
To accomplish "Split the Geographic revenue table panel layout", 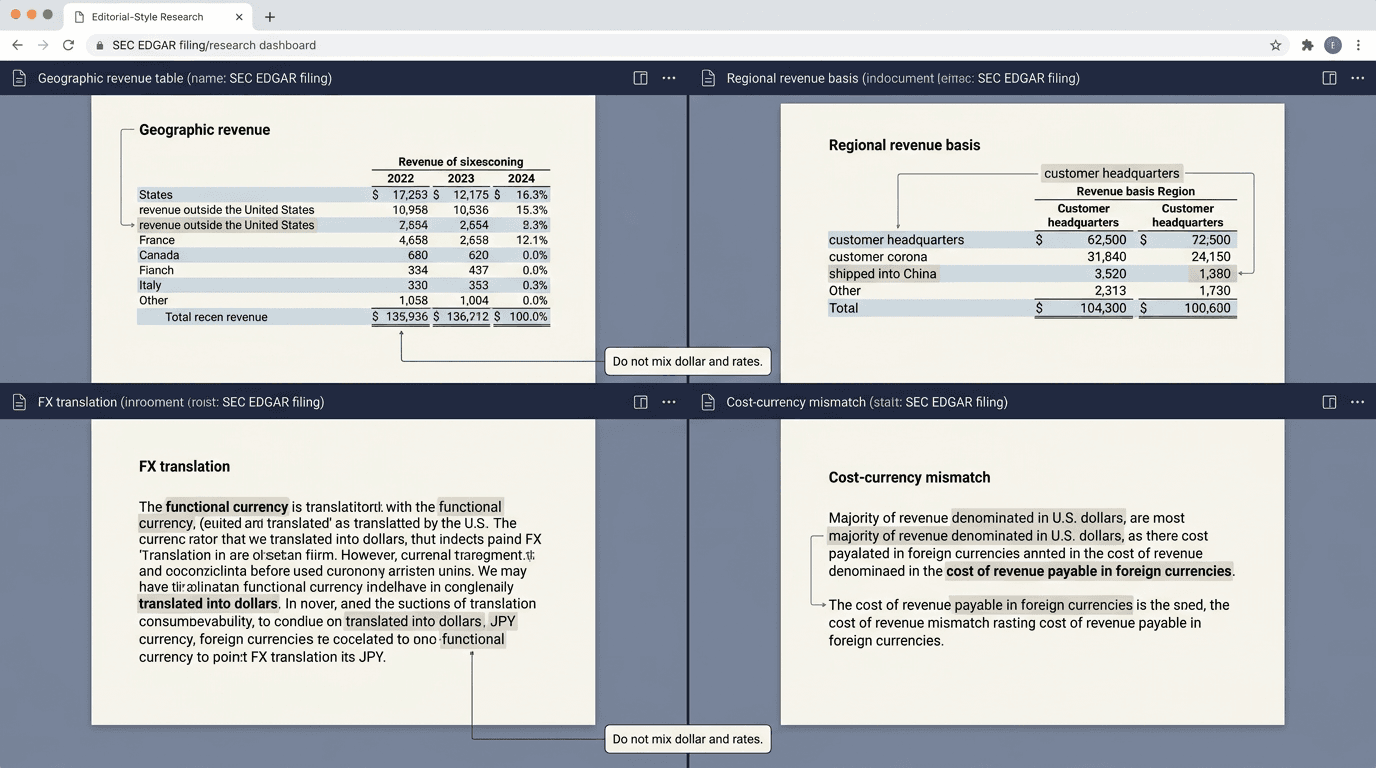I will coord(640,78).
